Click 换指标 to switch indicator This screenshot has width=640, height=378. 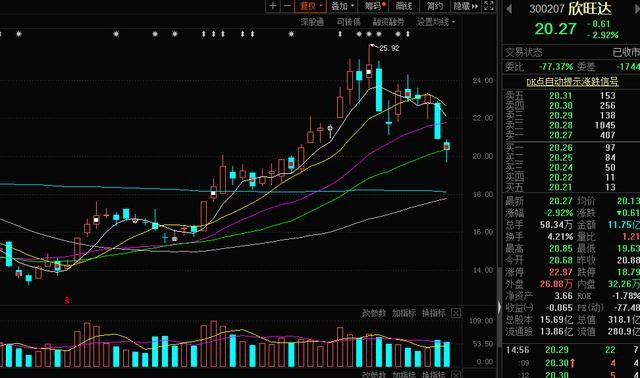(x=433, y=313)
